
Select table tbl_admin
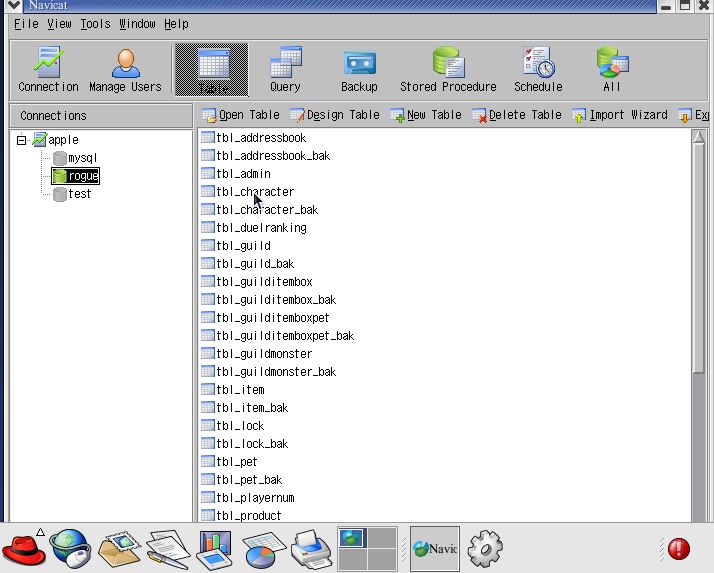(236, 174)
